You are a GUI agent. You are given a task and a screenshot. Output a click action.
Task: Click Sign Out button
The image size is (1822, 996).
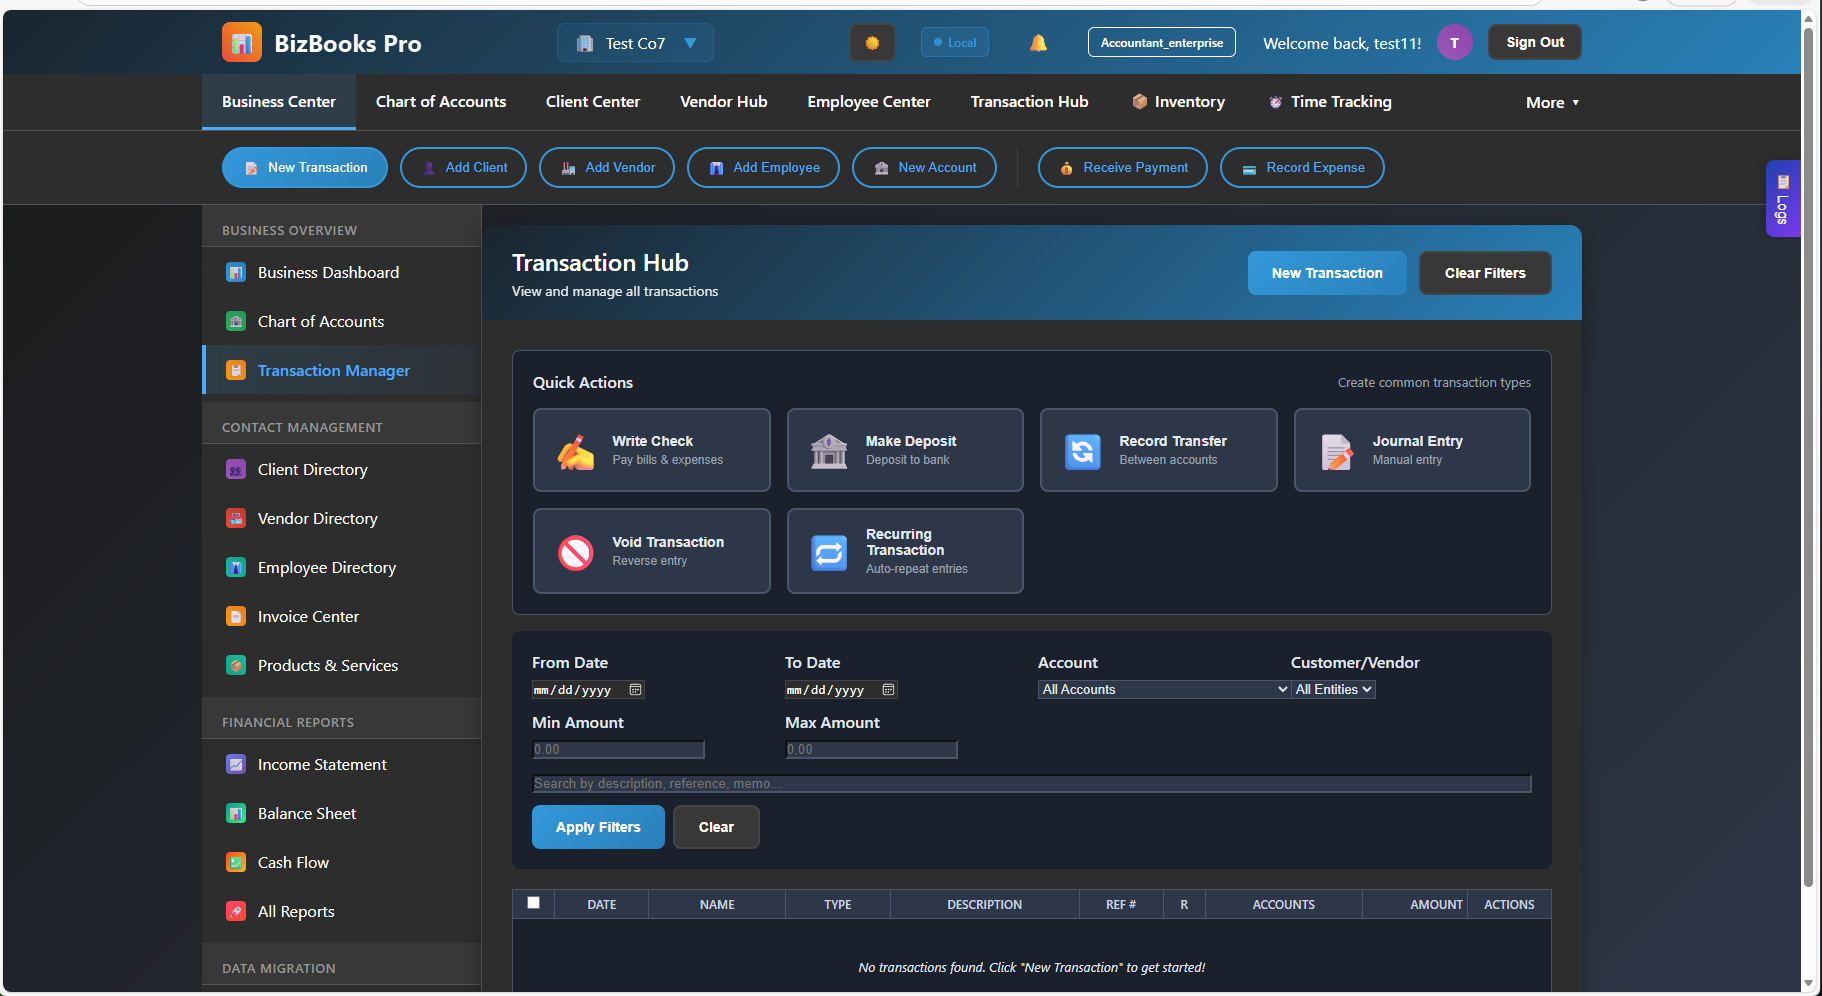(x=1535, y=42)
